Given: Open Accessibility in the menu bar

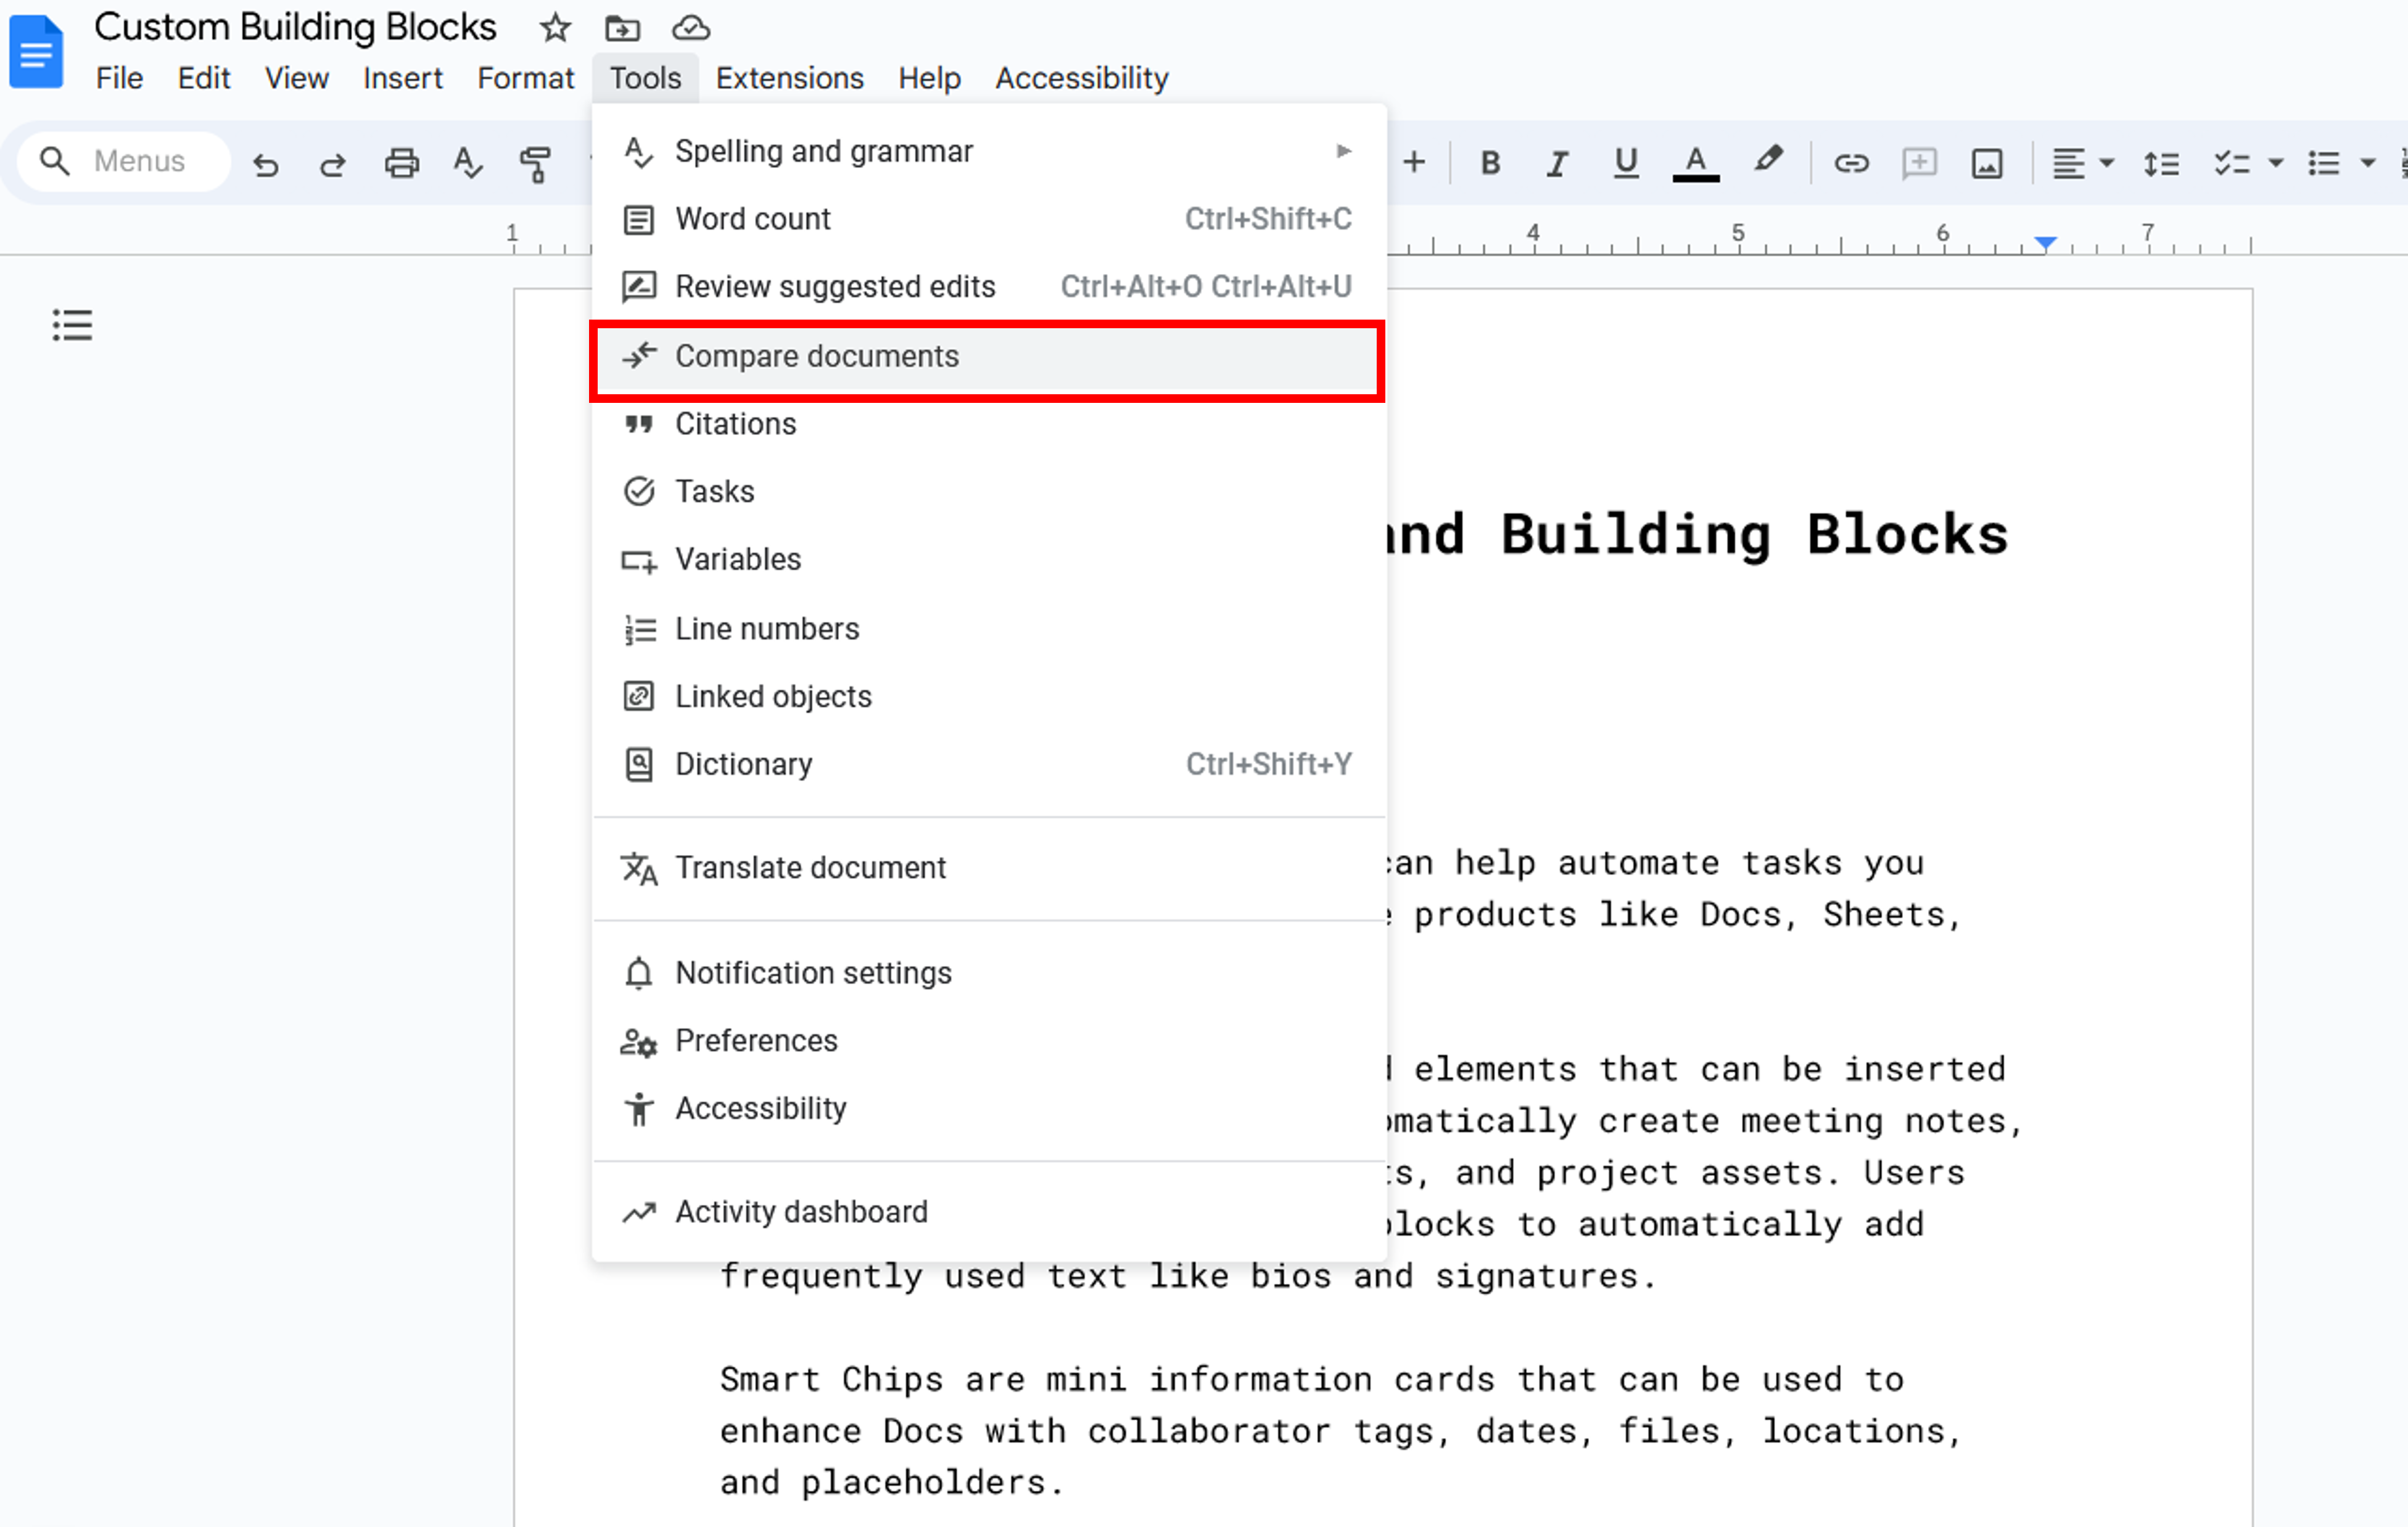Looking at the screenshot, I should (x=1081, y=78).
